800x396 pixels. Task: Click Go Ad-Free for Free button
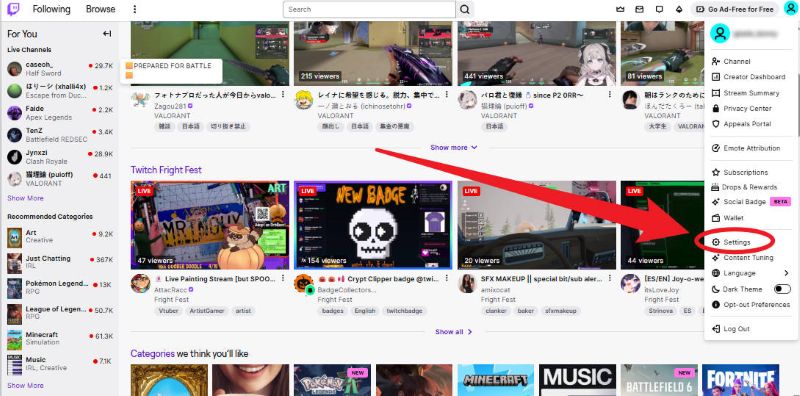click(735, 9)
